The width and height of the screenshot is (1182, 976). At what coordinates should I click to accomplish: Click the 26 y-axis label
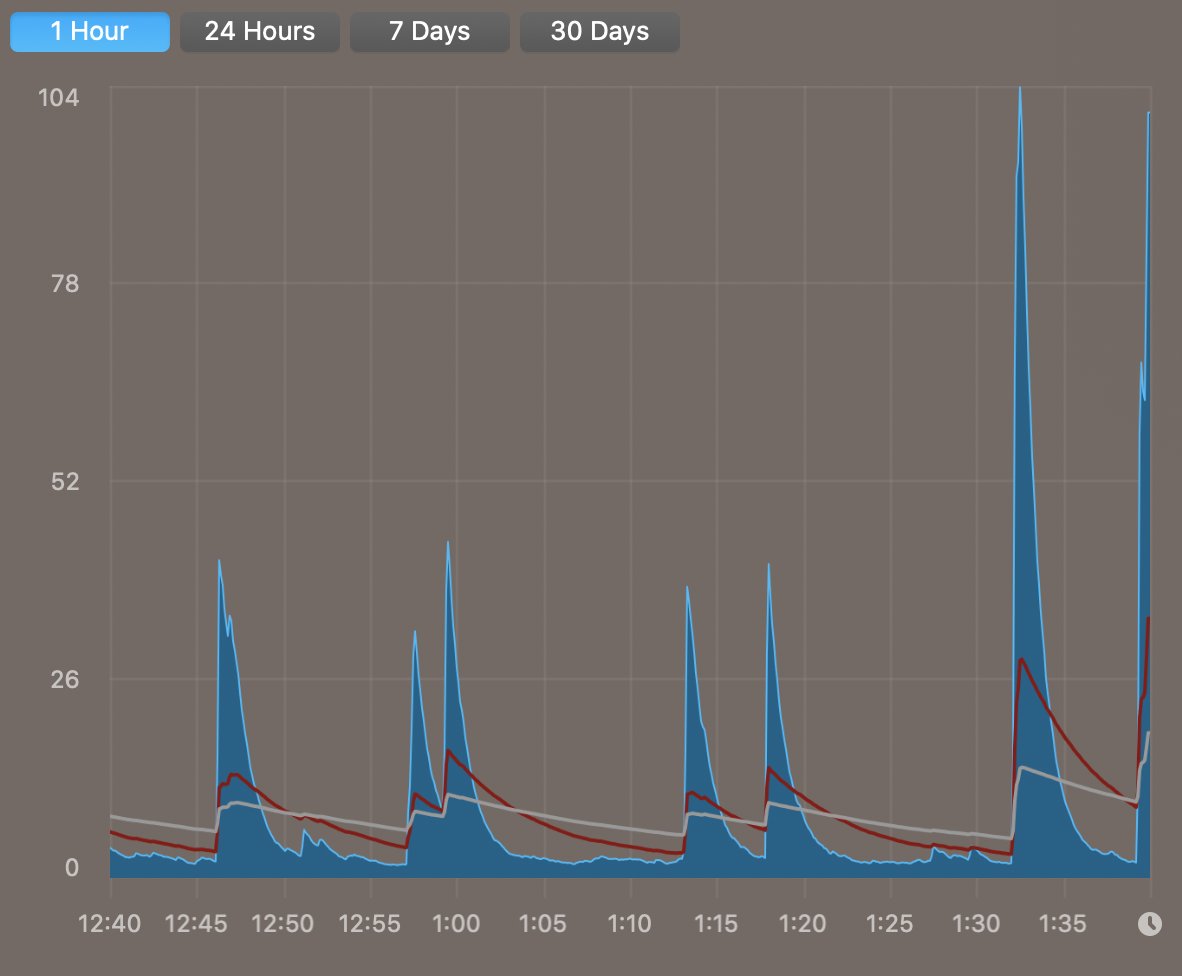point(65,680)
